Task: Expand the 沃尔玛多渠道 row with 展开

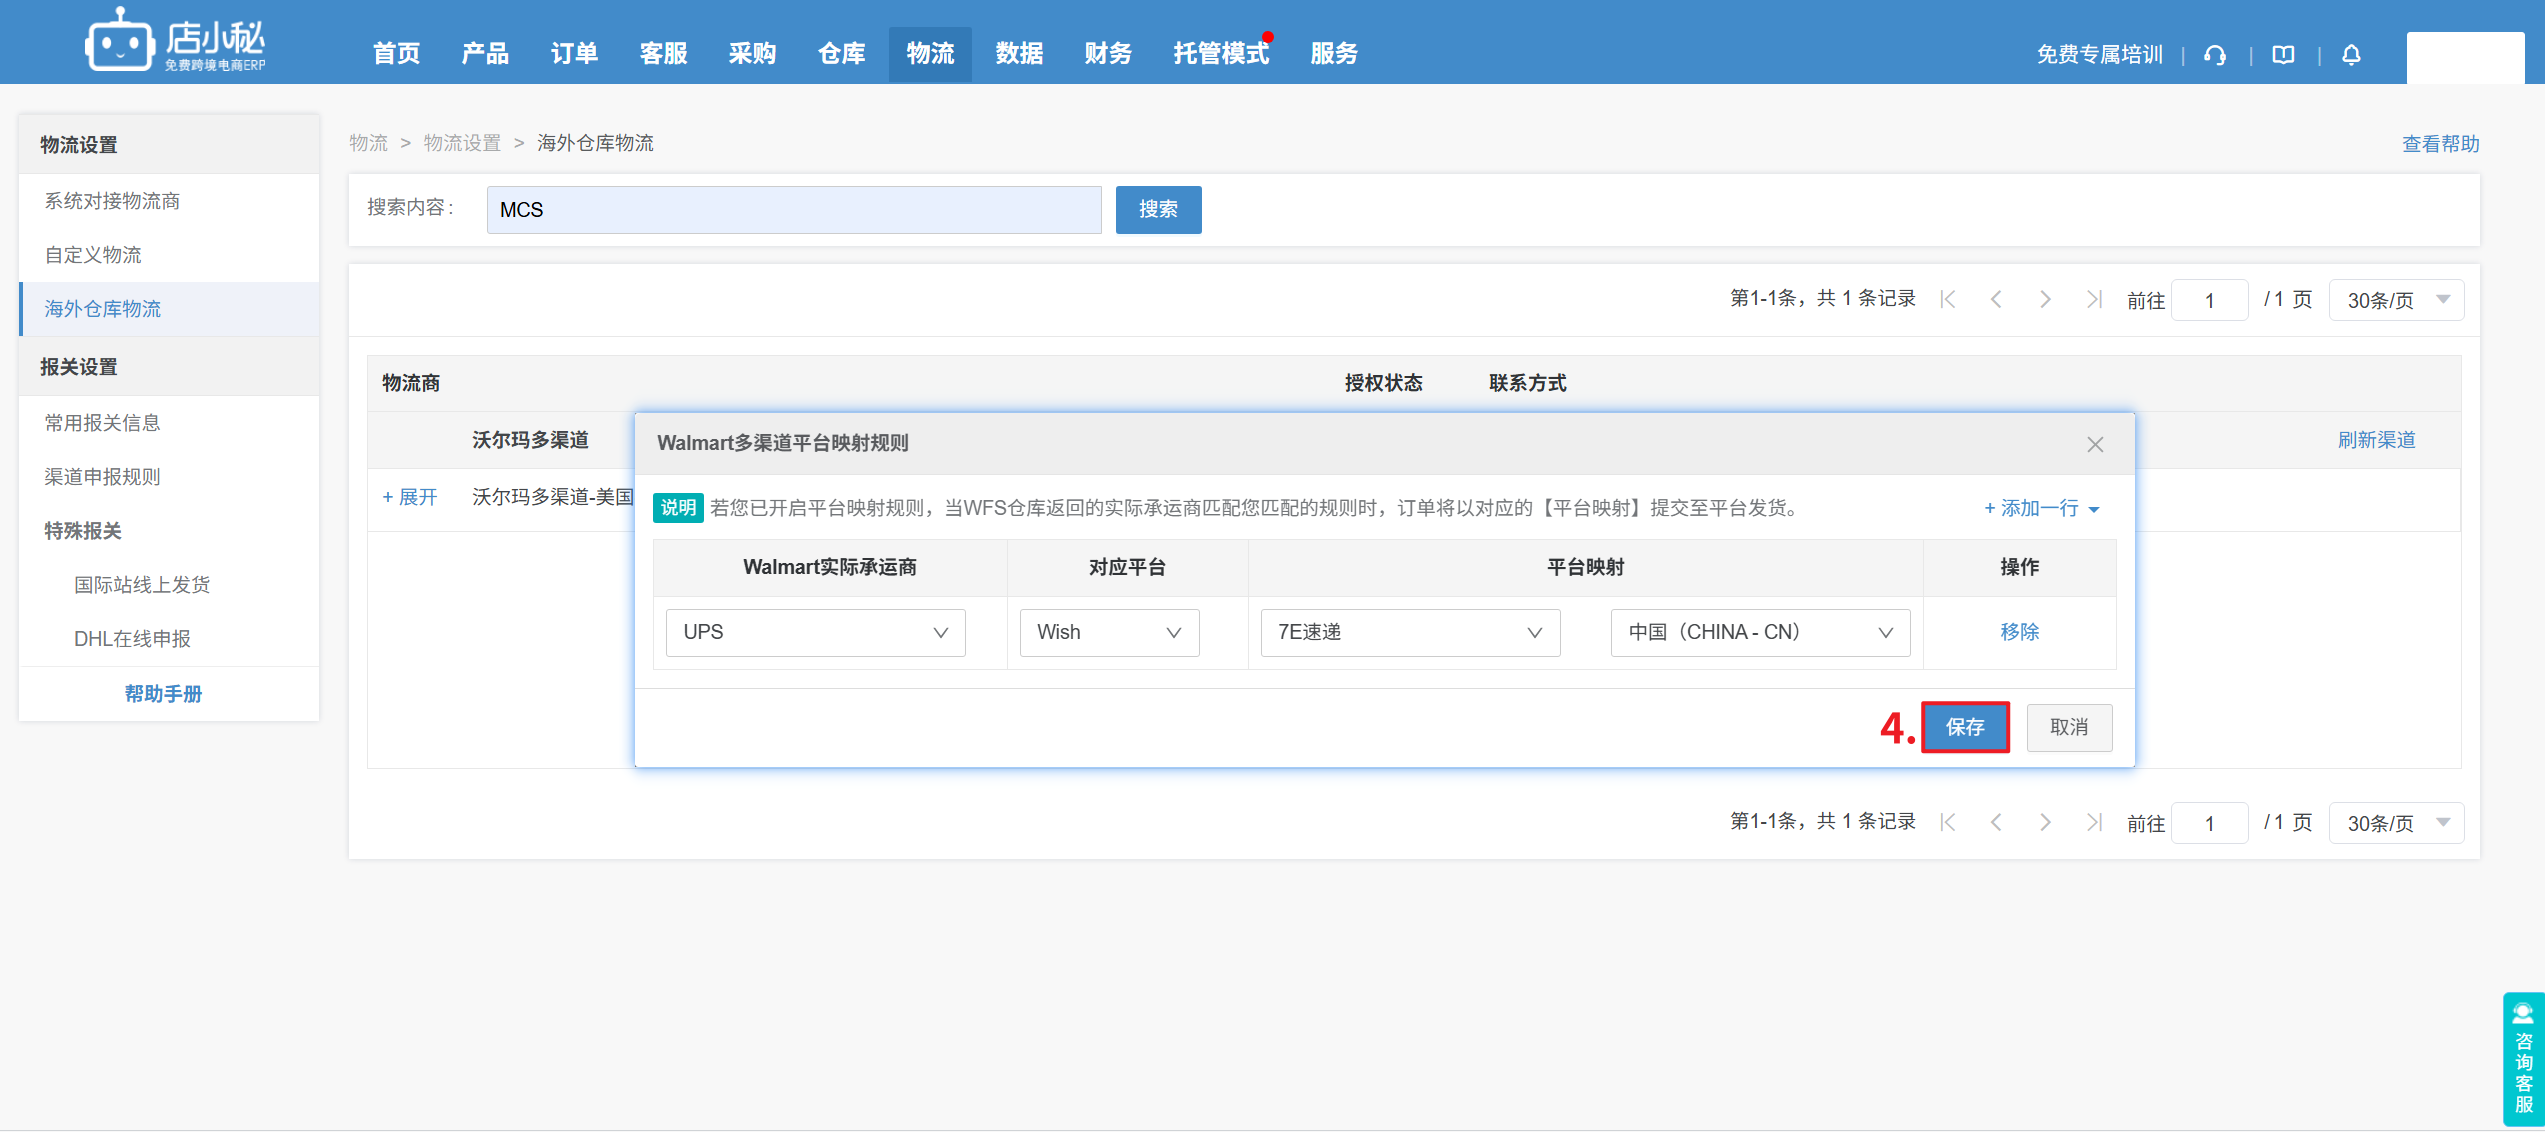Action: tap(410, 497)
